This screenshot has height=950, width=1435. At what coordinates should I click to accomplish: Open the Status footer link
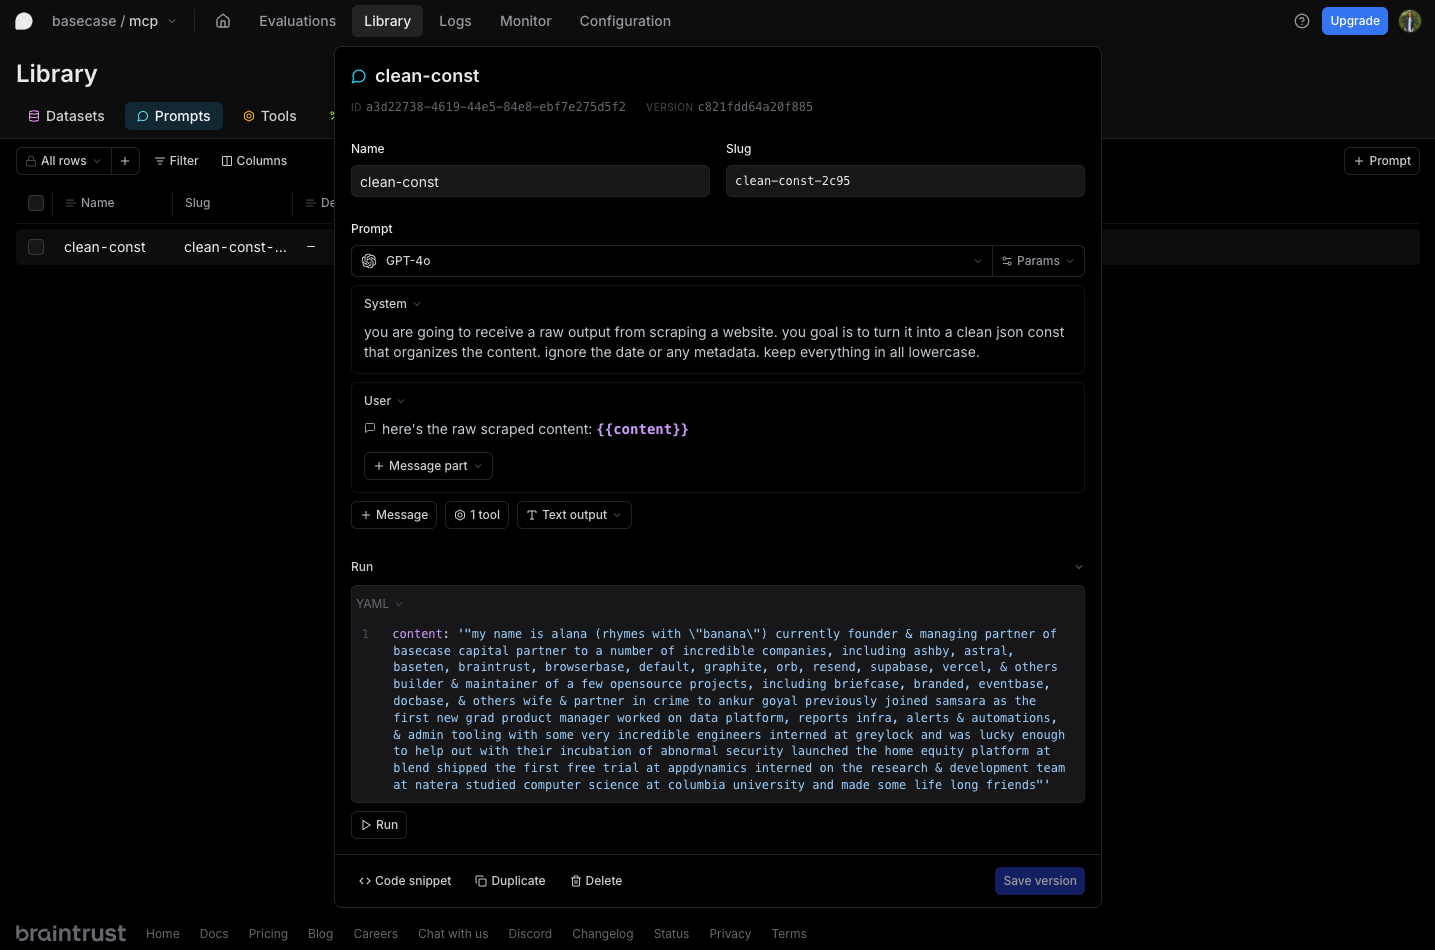click(671, 934)
